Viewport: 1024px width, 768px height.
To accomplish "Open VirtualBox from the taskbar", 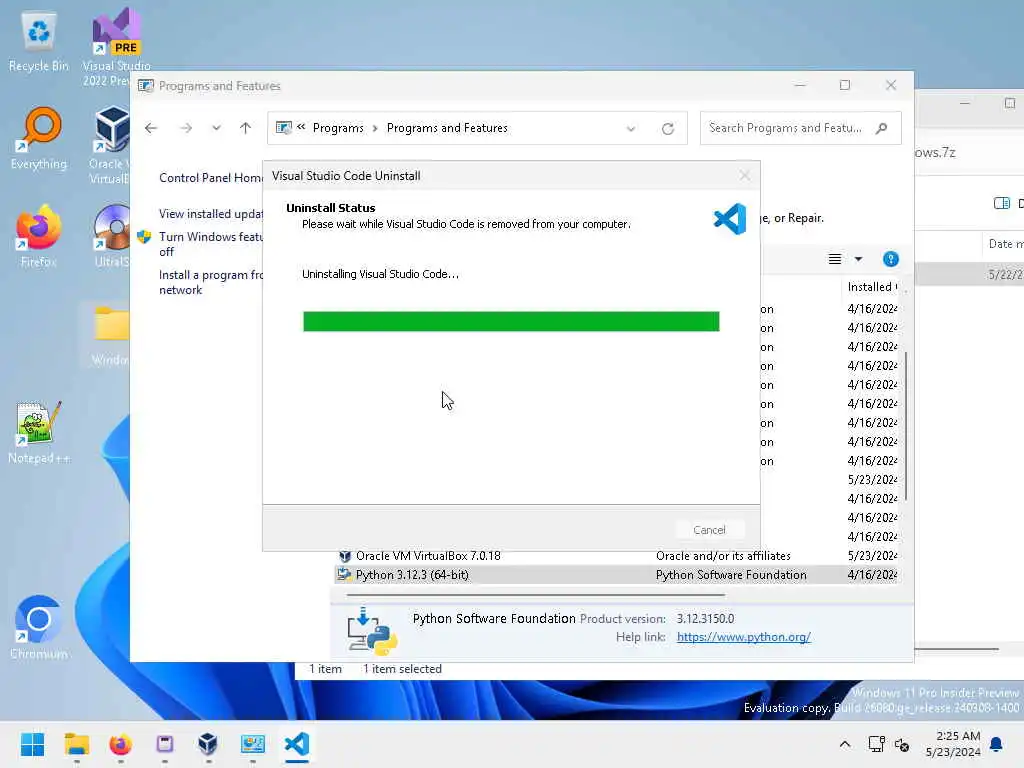I will click(208, 744).
